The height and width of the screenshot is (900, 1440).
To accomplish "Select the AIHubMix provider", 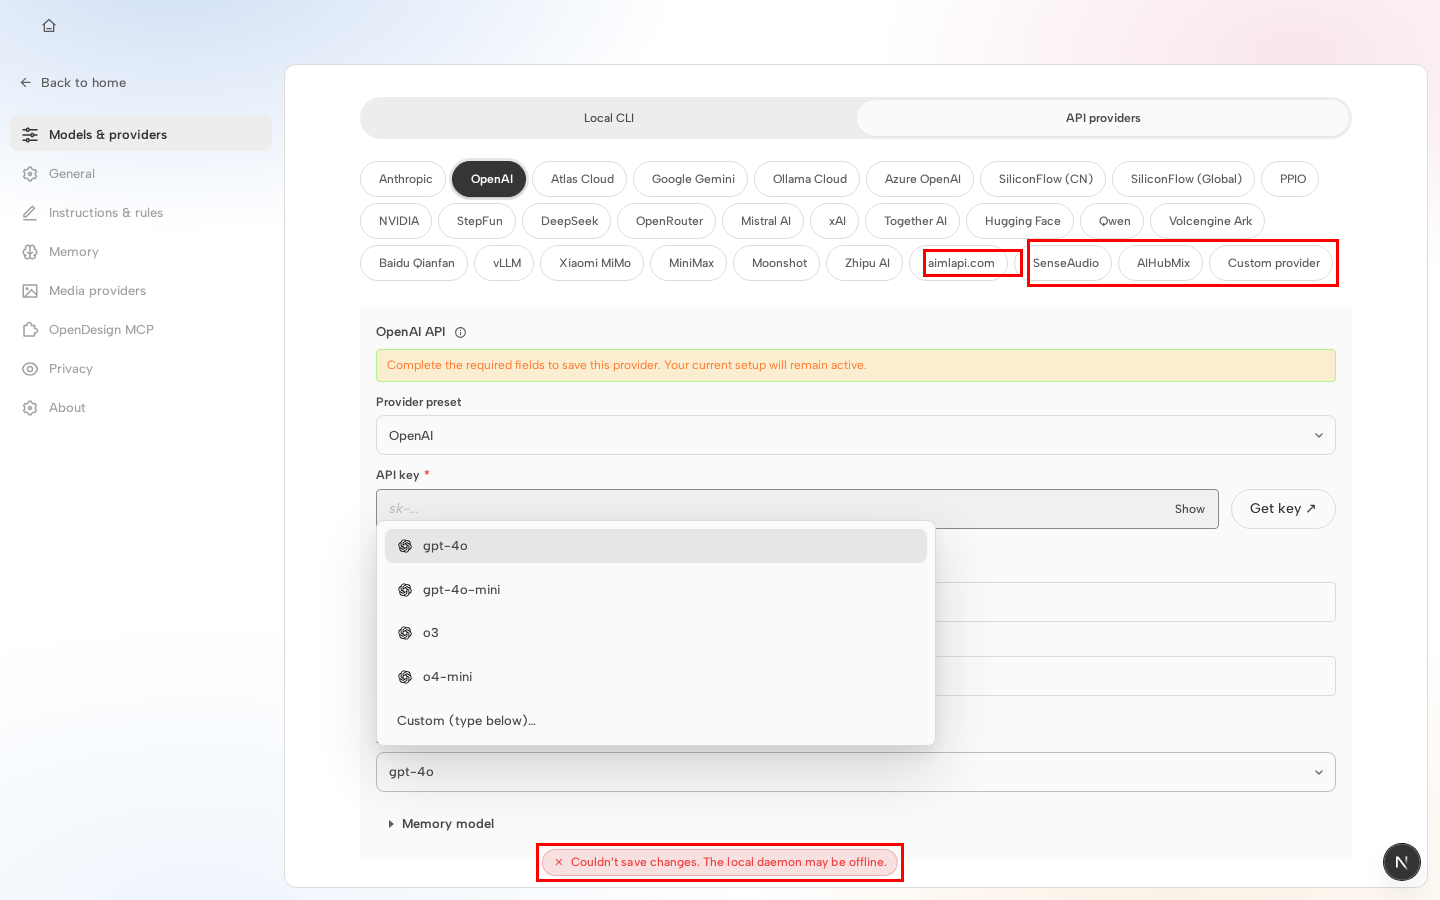I will click(1161, 263).
